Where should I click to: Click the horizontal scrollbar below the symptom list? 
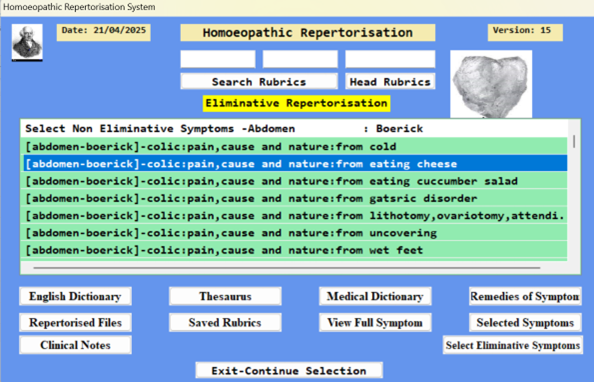[287, 268]
